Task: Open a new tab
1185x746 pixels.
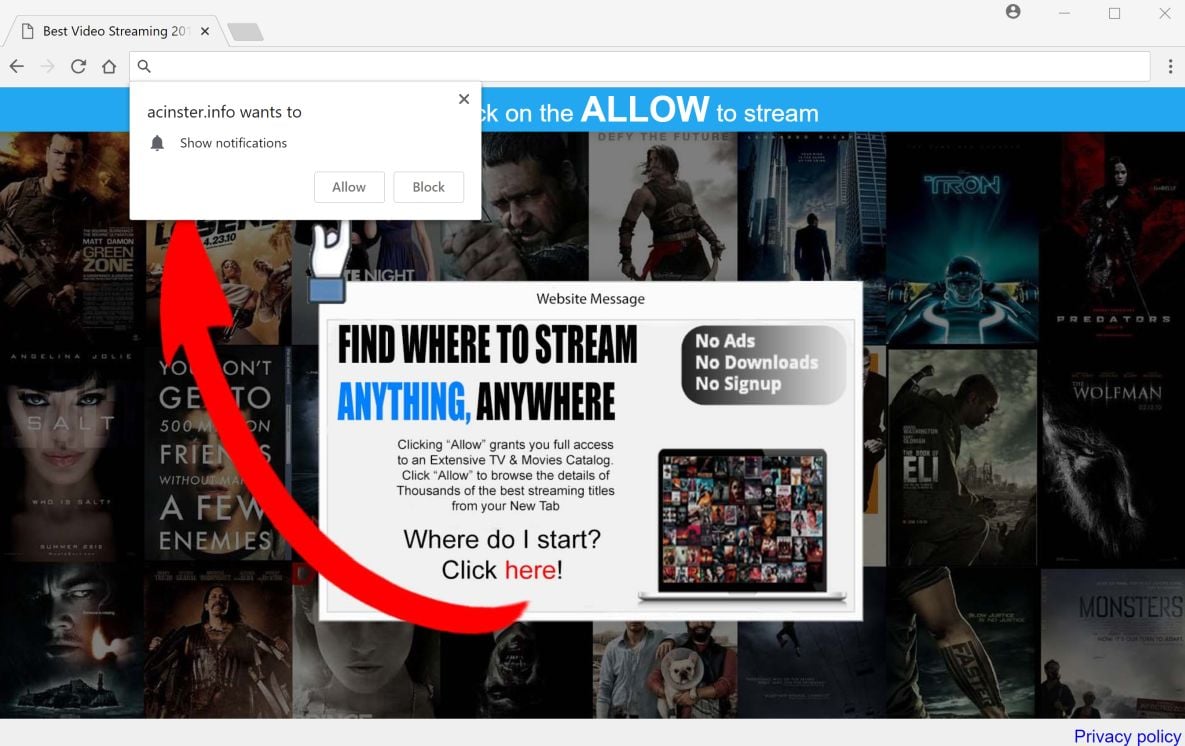Action: (x=246, y=32)
